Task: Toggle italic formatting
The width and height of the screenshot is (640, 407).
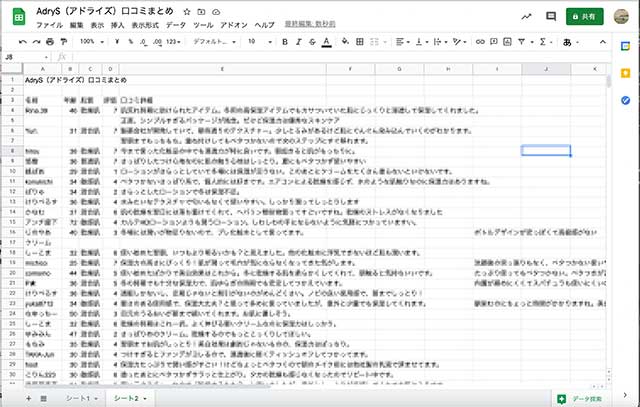Action: click(x=298, y=42)
